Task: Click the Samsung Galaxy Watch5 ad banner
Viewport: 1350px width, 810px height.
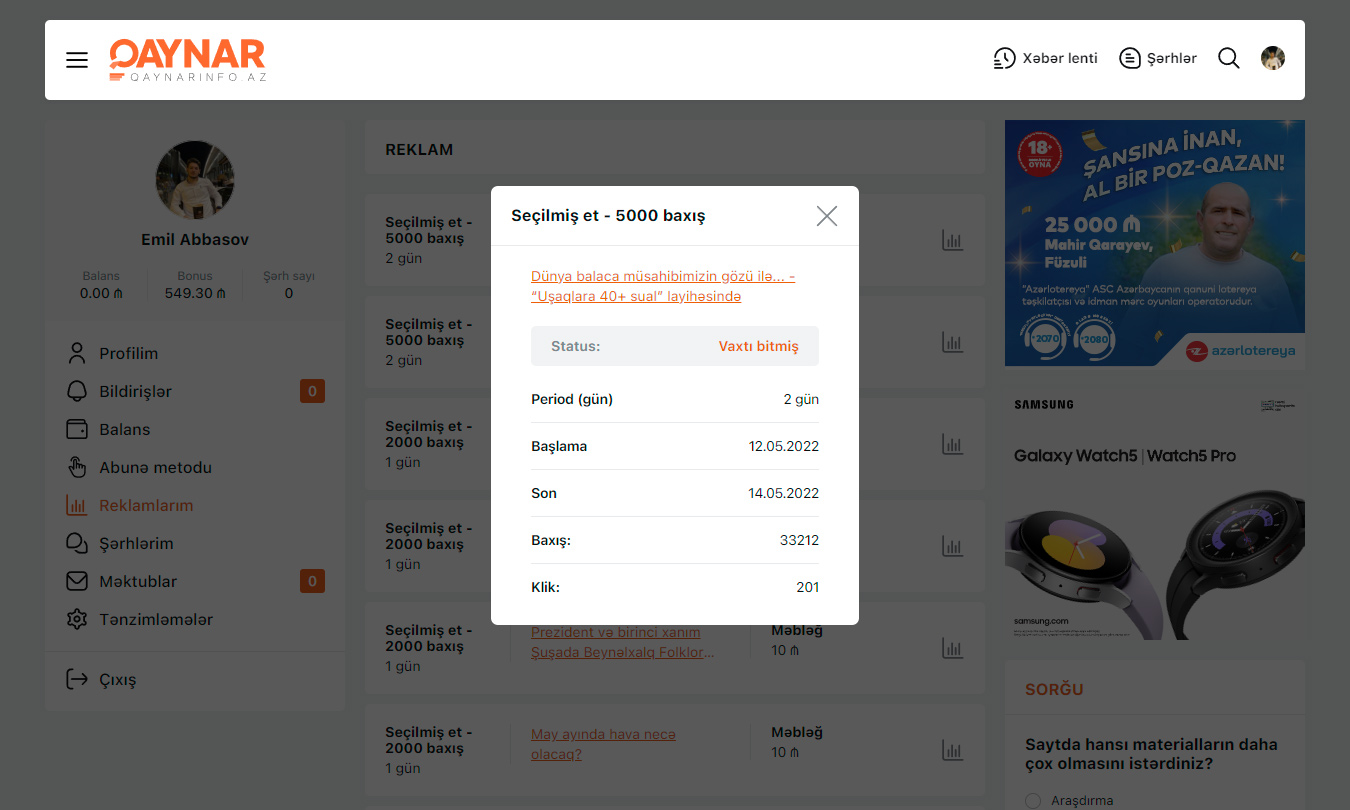Action: click(1154, 513)
